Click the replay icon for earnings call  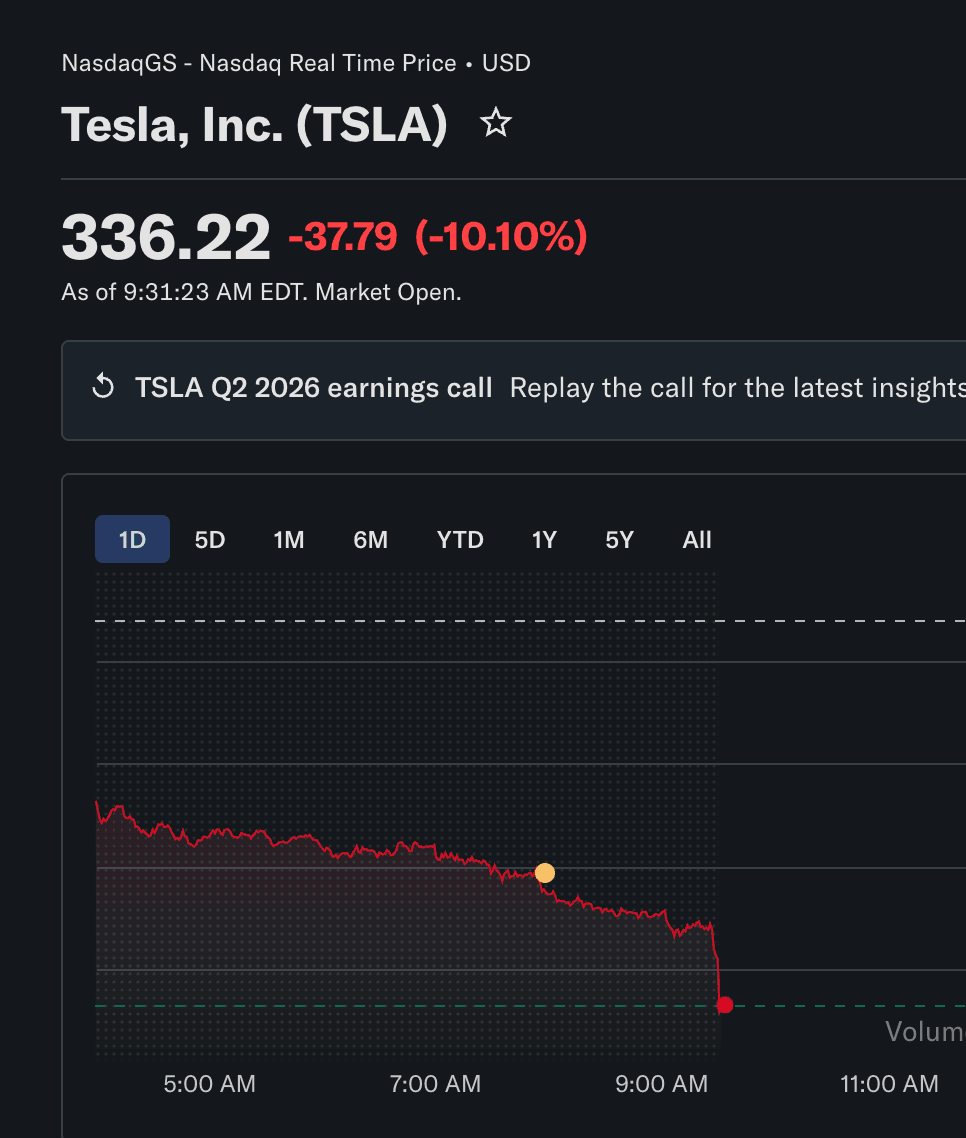(x=104, y=387)
